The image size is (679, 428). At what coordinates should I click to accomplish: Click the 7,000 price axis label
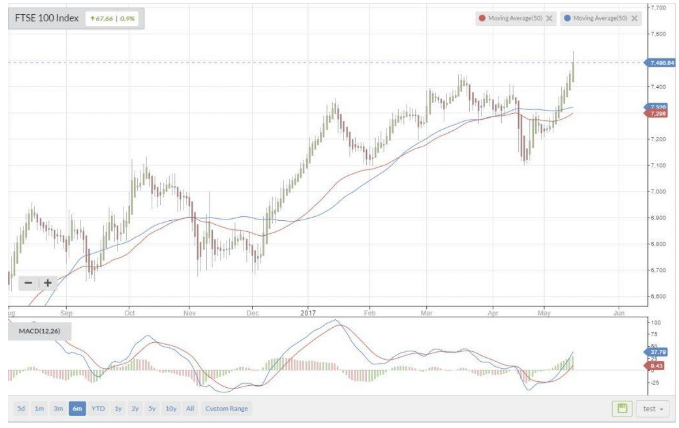(657, 191)
